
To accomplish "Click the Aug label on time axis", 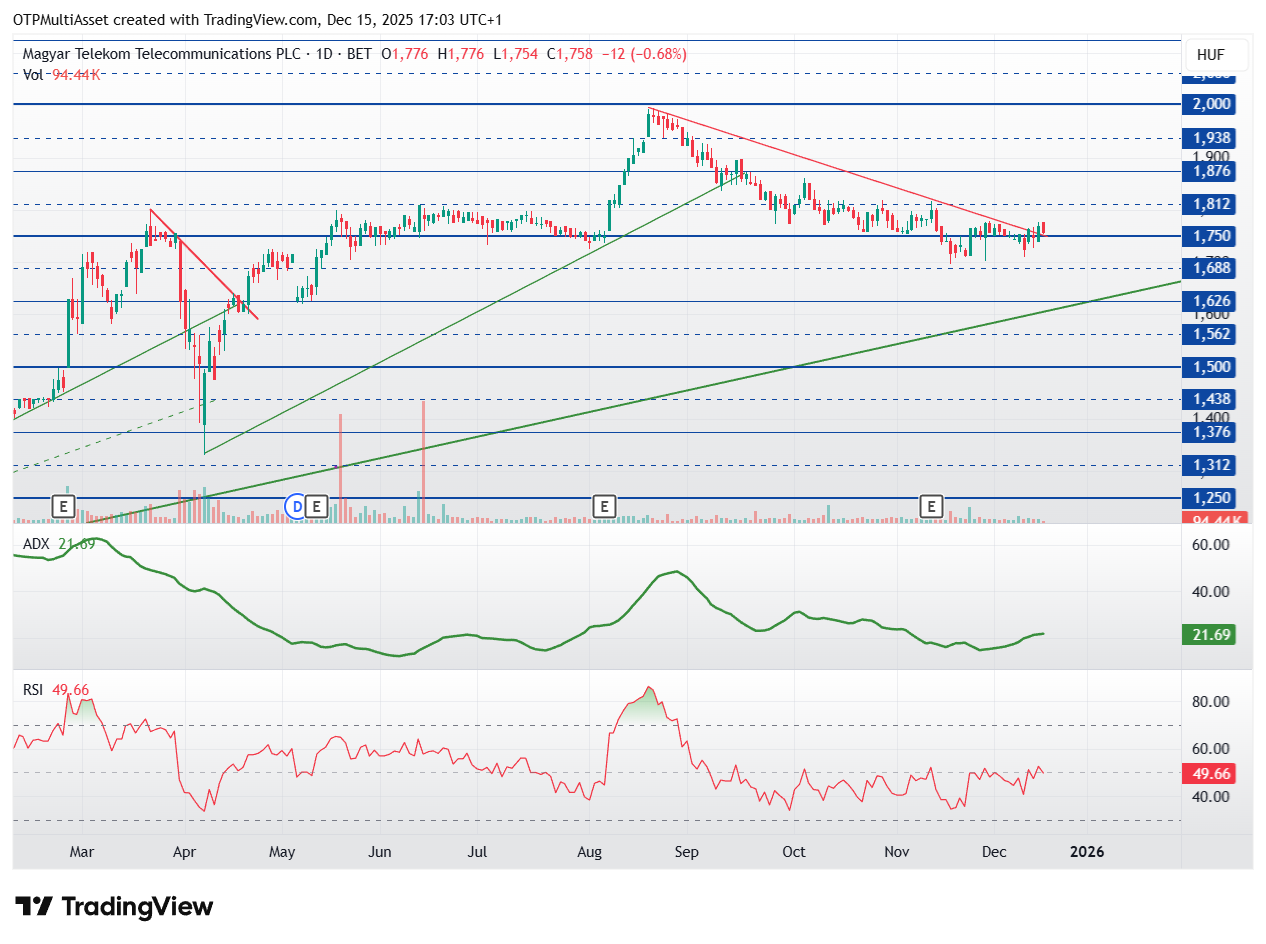I will pos(589,852).
